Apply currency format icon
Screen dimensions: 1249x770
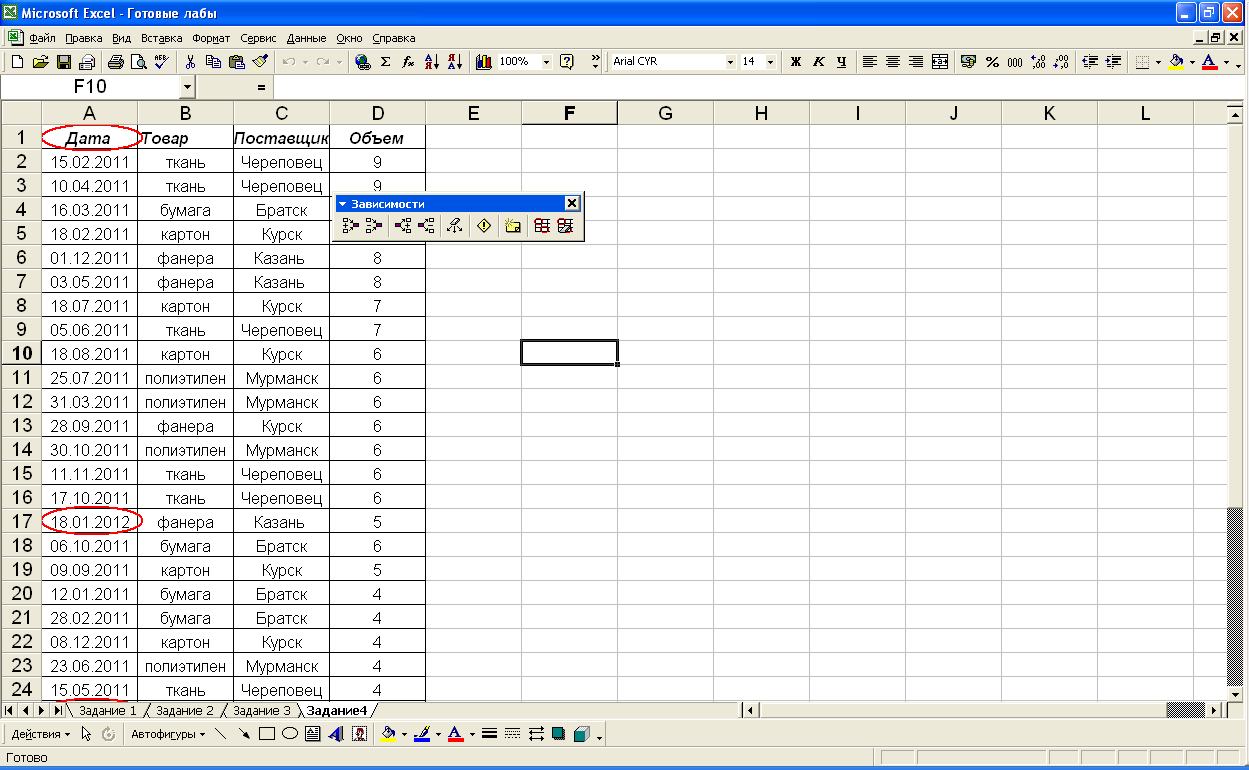tap(968, 61)
